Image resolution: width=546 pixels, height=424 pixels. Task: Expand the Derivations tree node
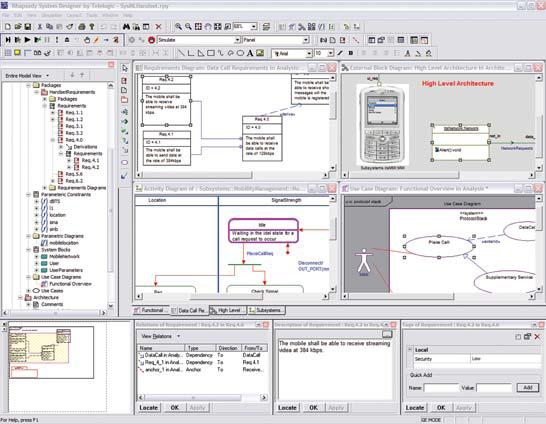(61, 147)
